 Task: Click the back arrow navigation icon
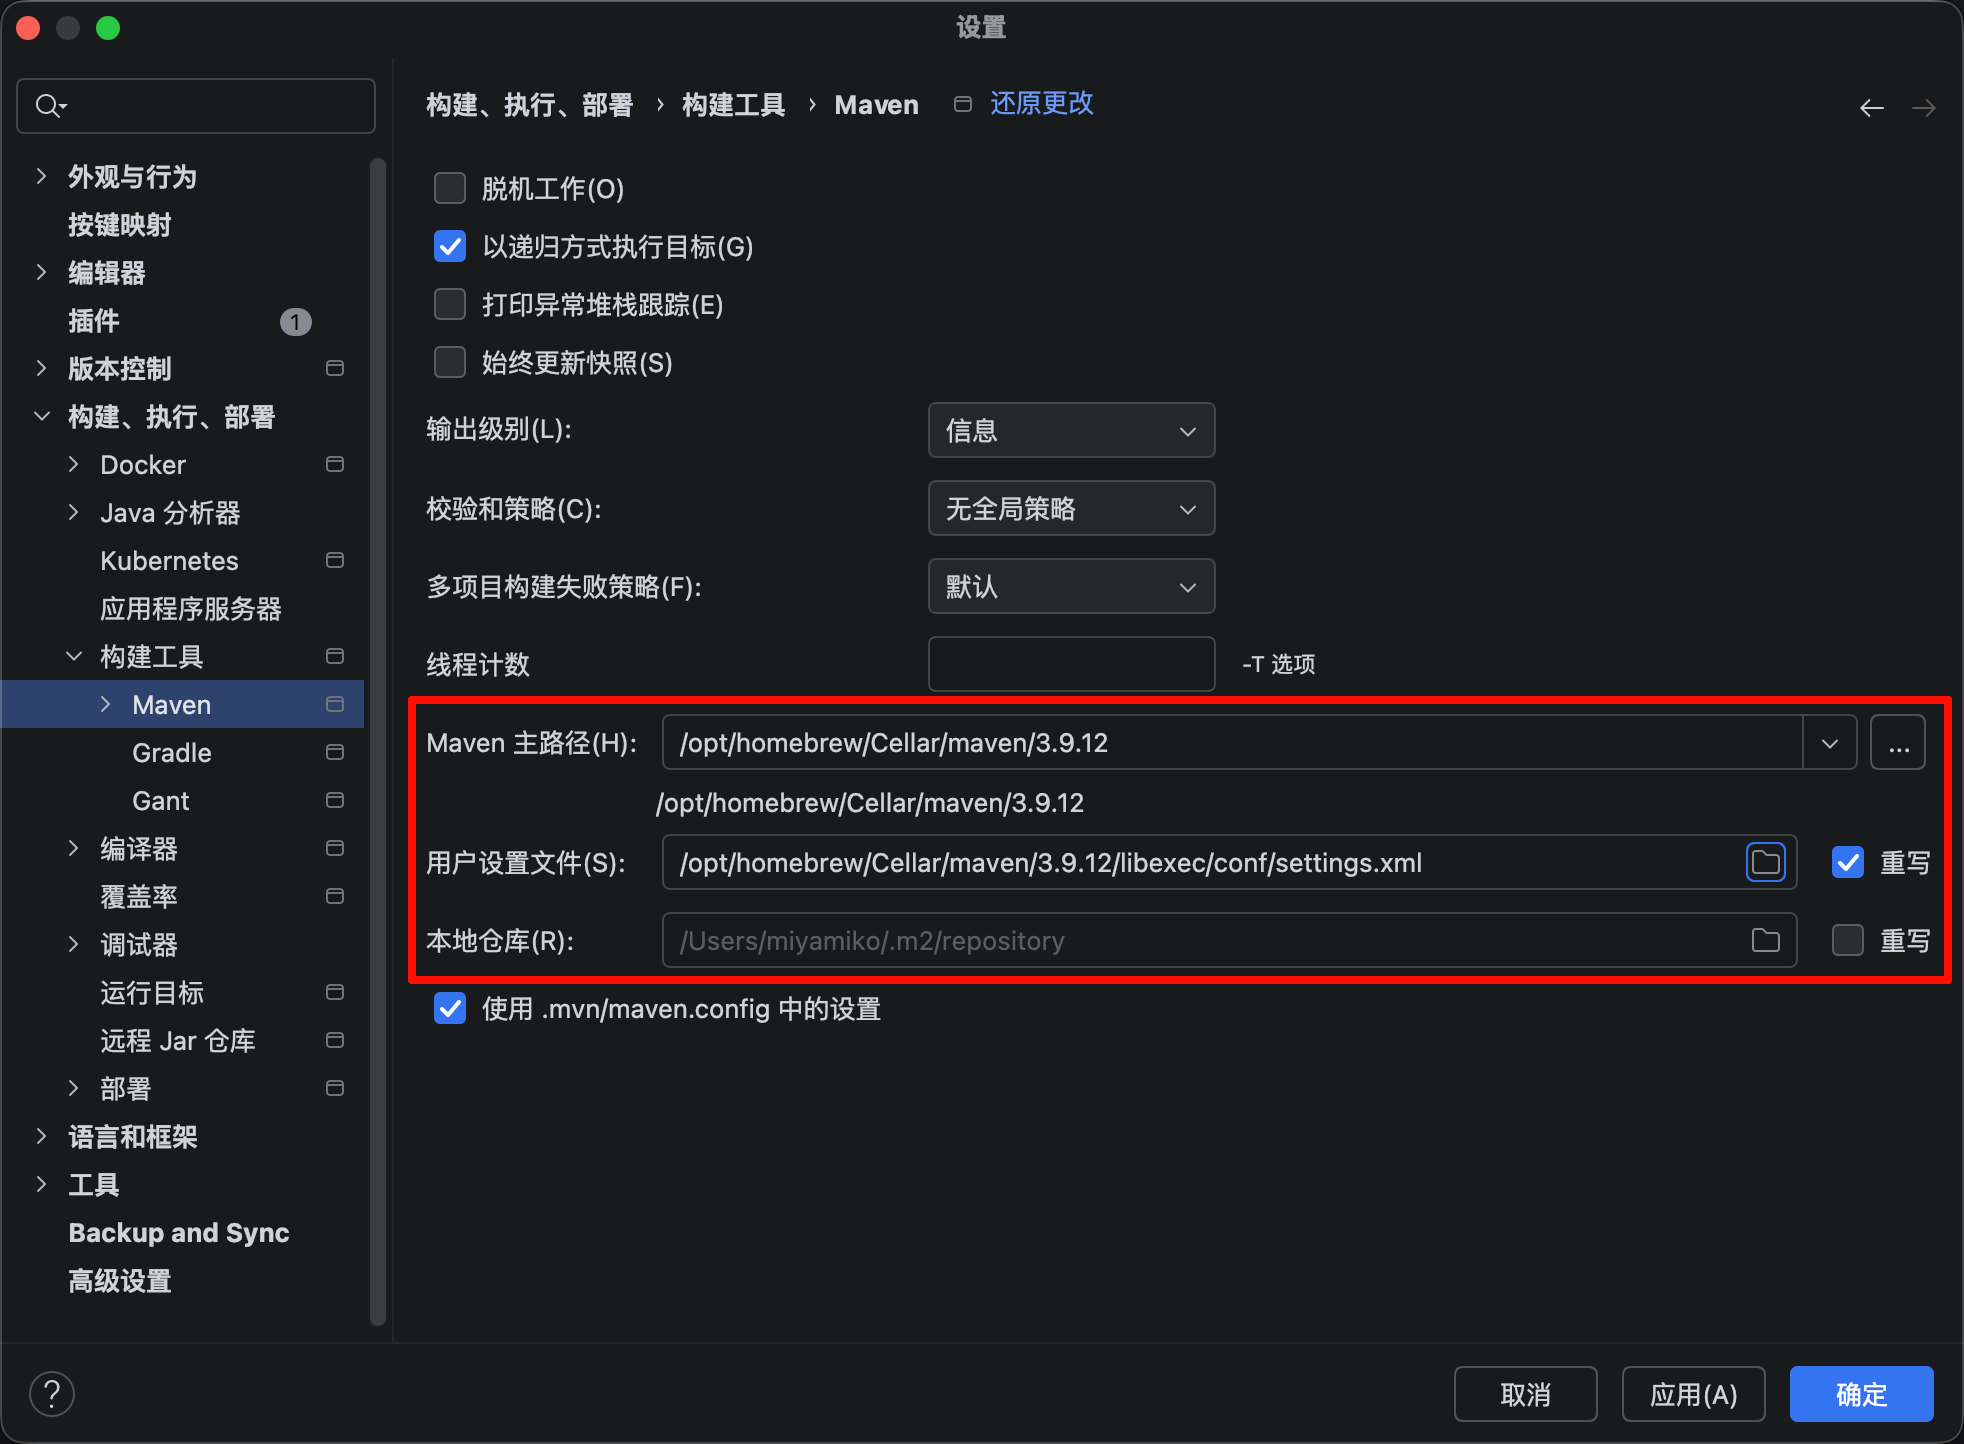1871,108
